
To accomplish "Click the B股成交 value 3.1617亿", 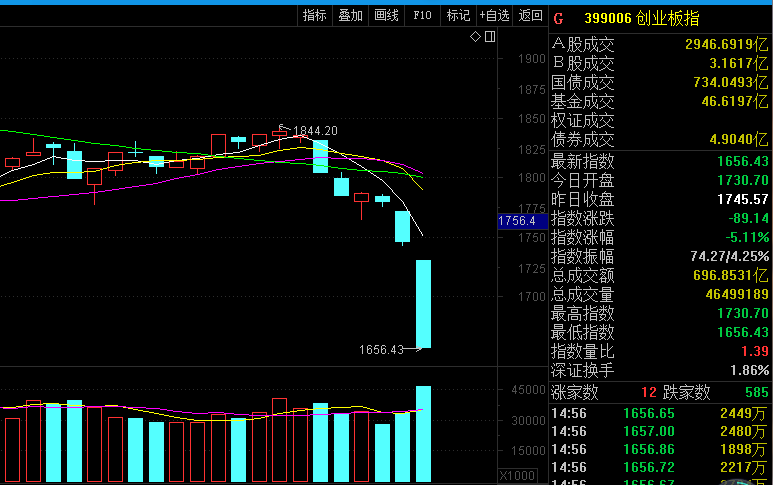I will (x=738, y=63).
